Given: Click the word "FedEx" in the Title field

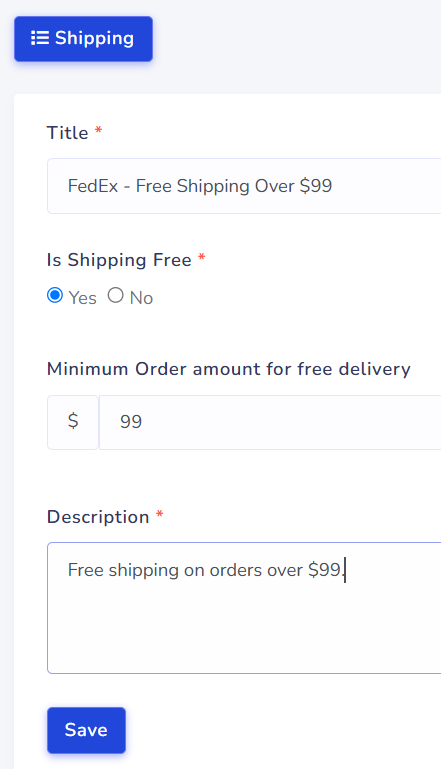Looking at the screenshot, I should point(93,186).
